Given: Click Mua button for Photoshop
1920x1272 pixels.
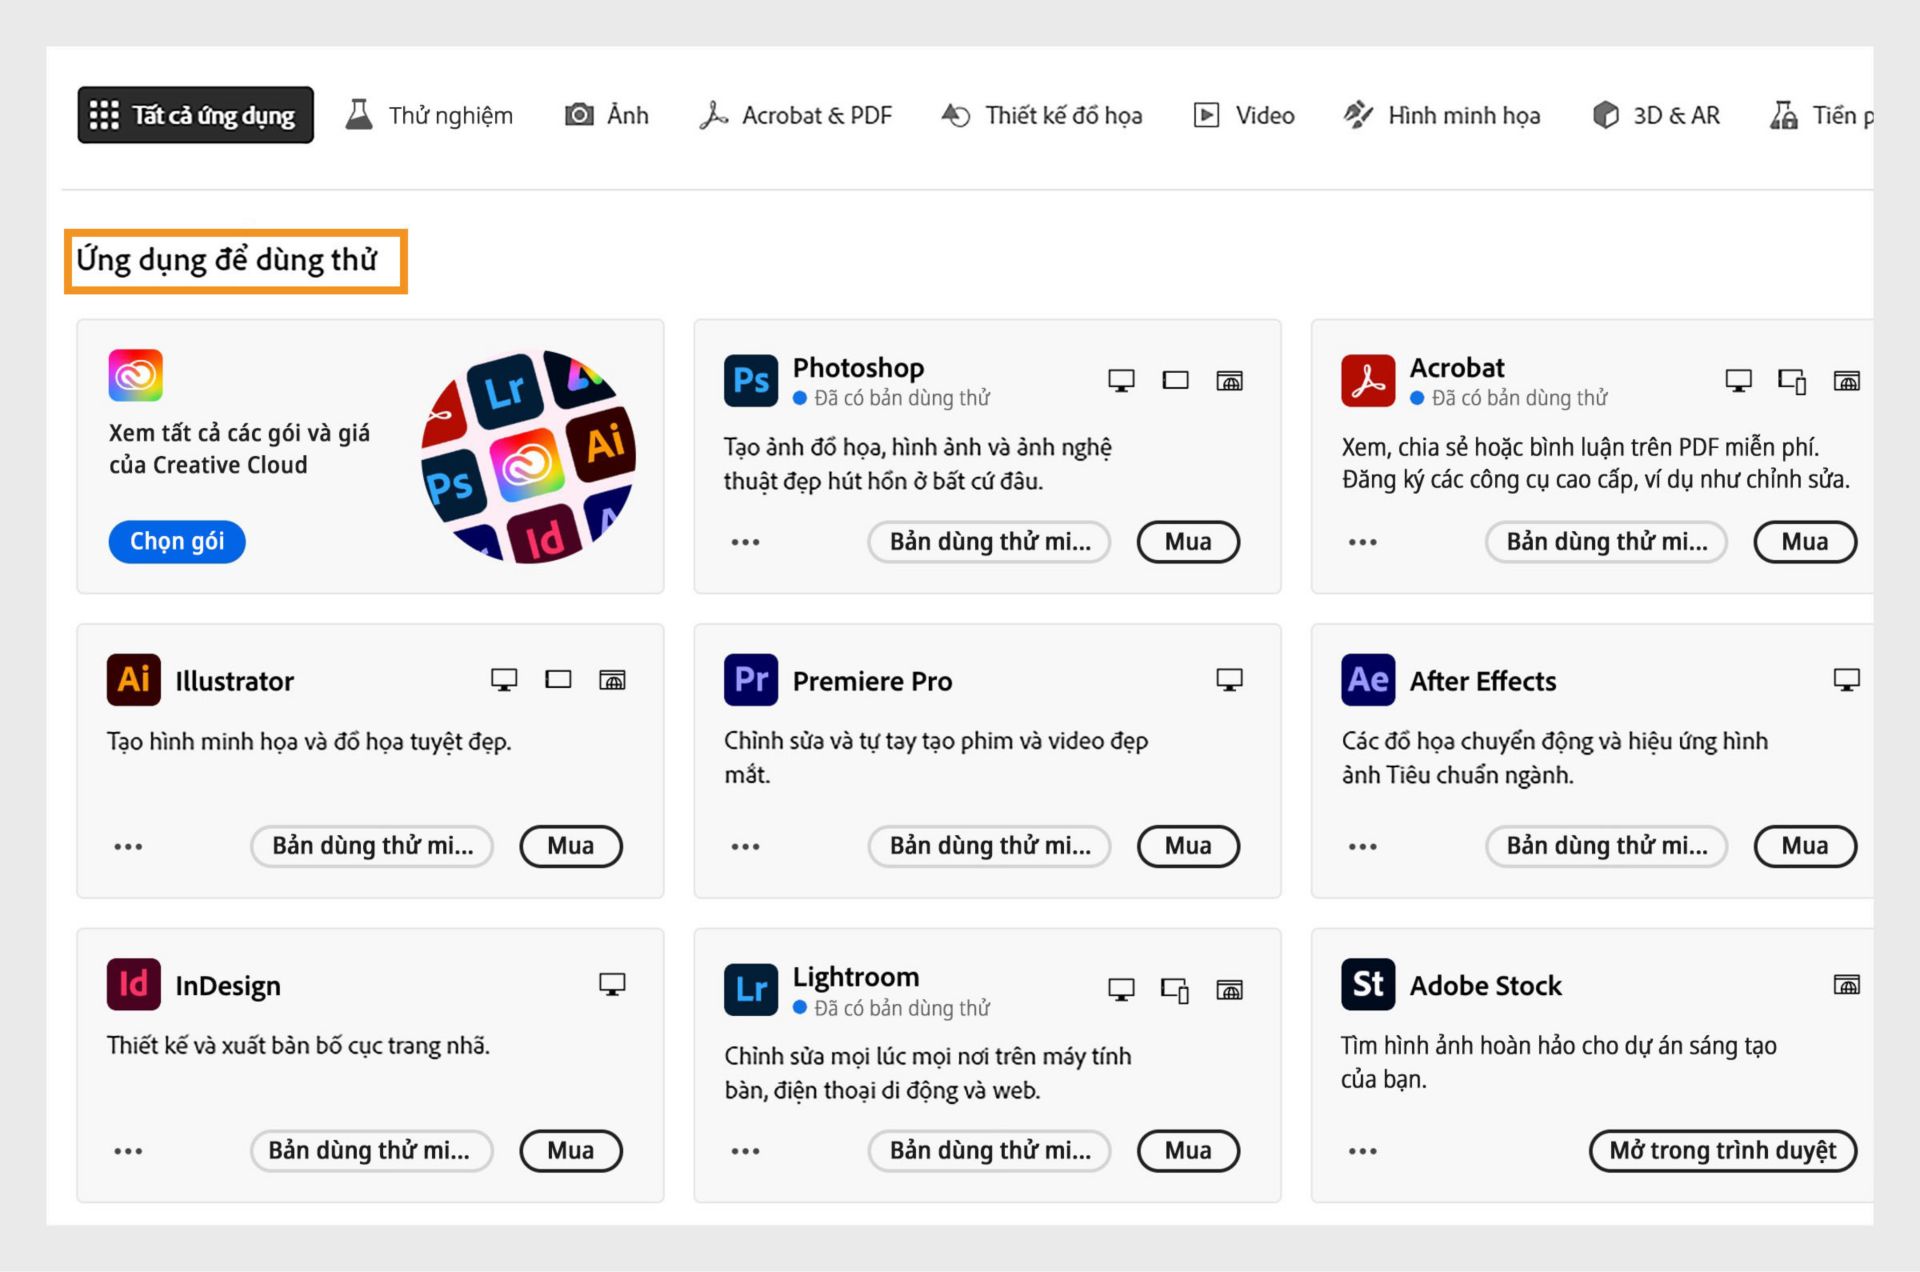Looking at the screenshot, I should pyautogui.click(x=1188, y=542).
